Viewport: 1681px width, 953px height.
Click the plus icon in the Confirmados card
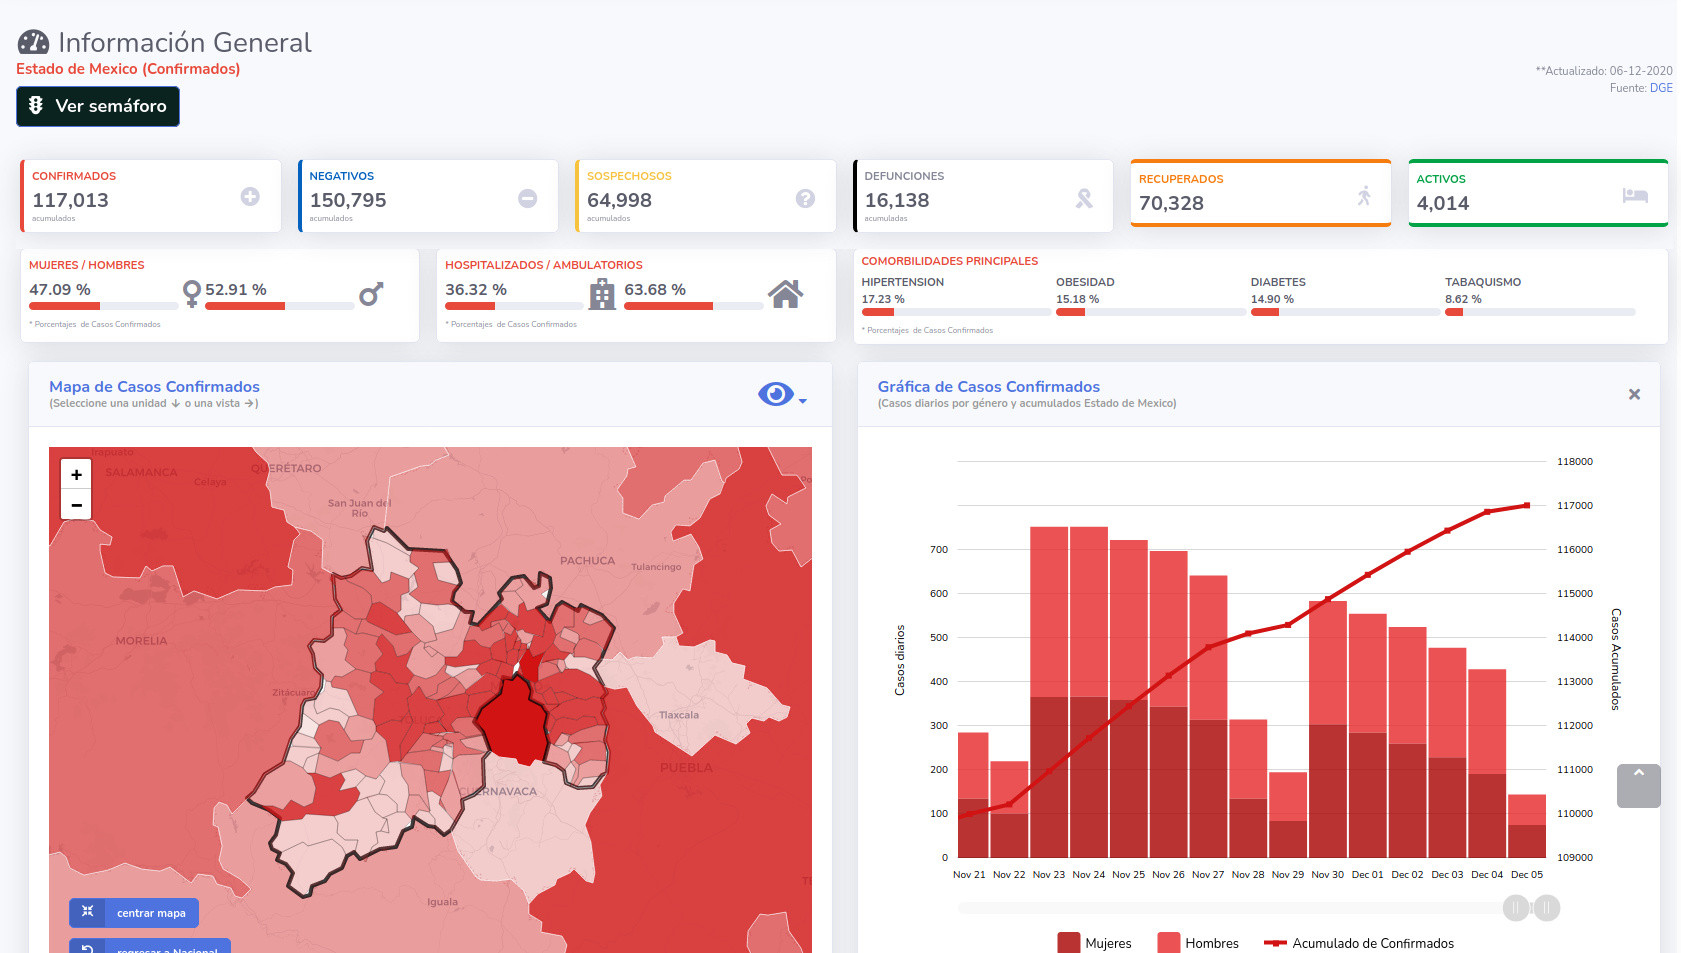[x=250, y=197]
